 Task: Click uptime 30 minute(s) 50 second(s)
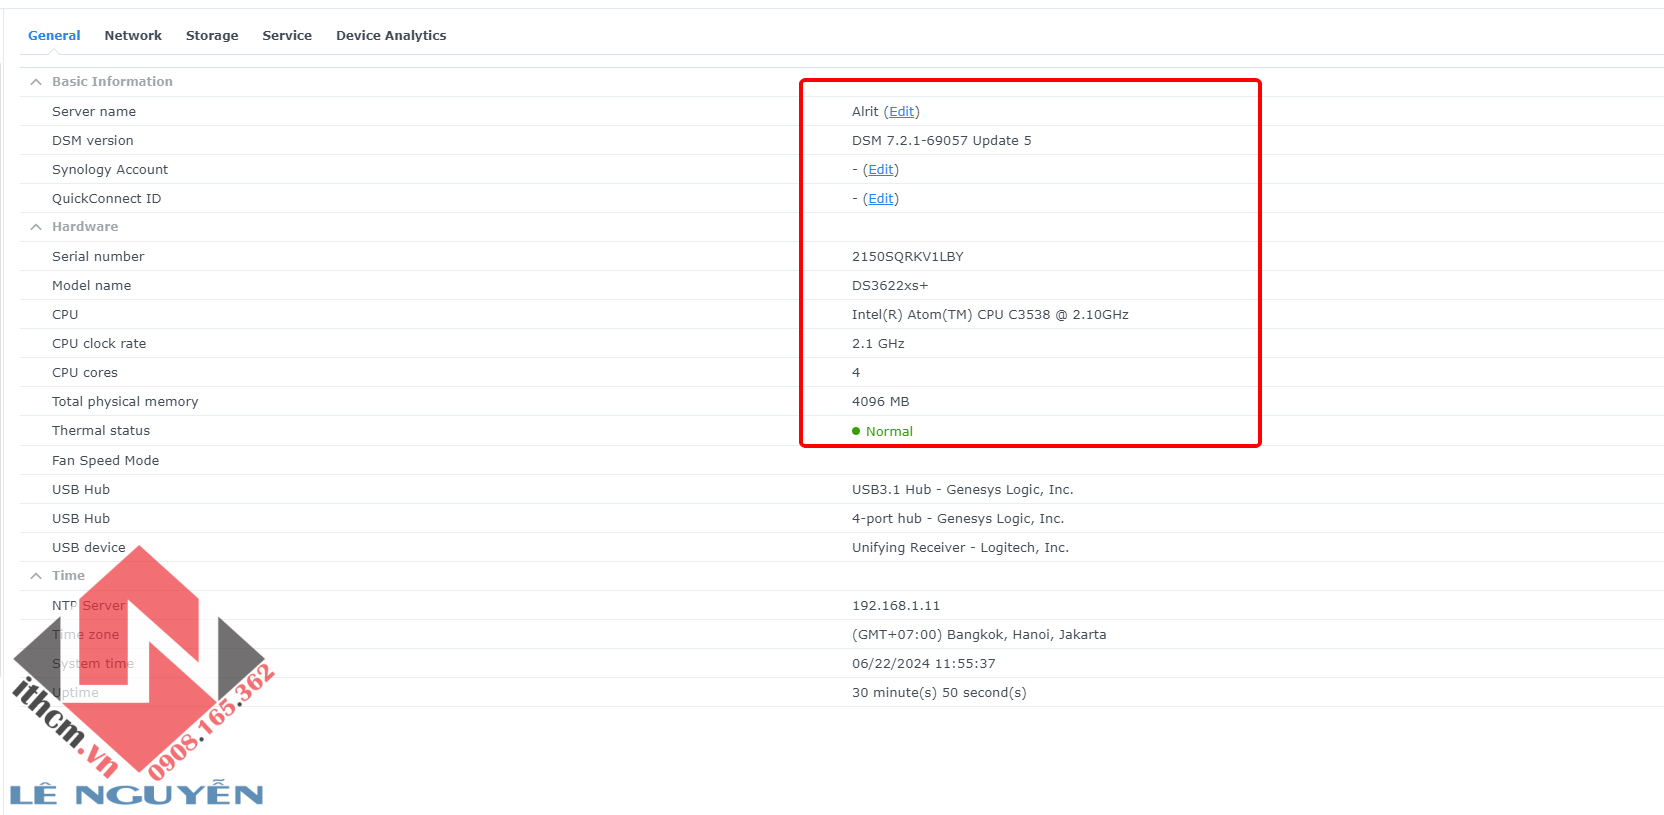click(939, 693)
